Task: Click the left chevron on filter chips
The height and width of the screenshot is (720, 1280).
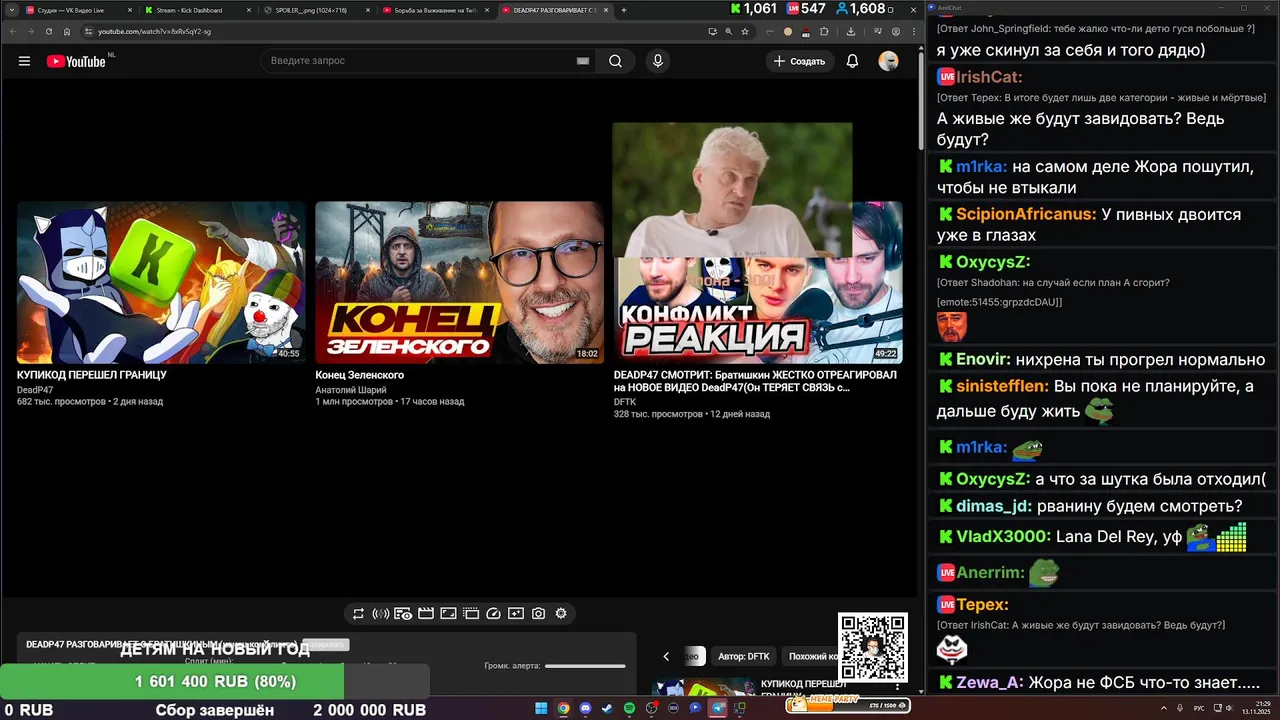Action: [x=666, y=657]
